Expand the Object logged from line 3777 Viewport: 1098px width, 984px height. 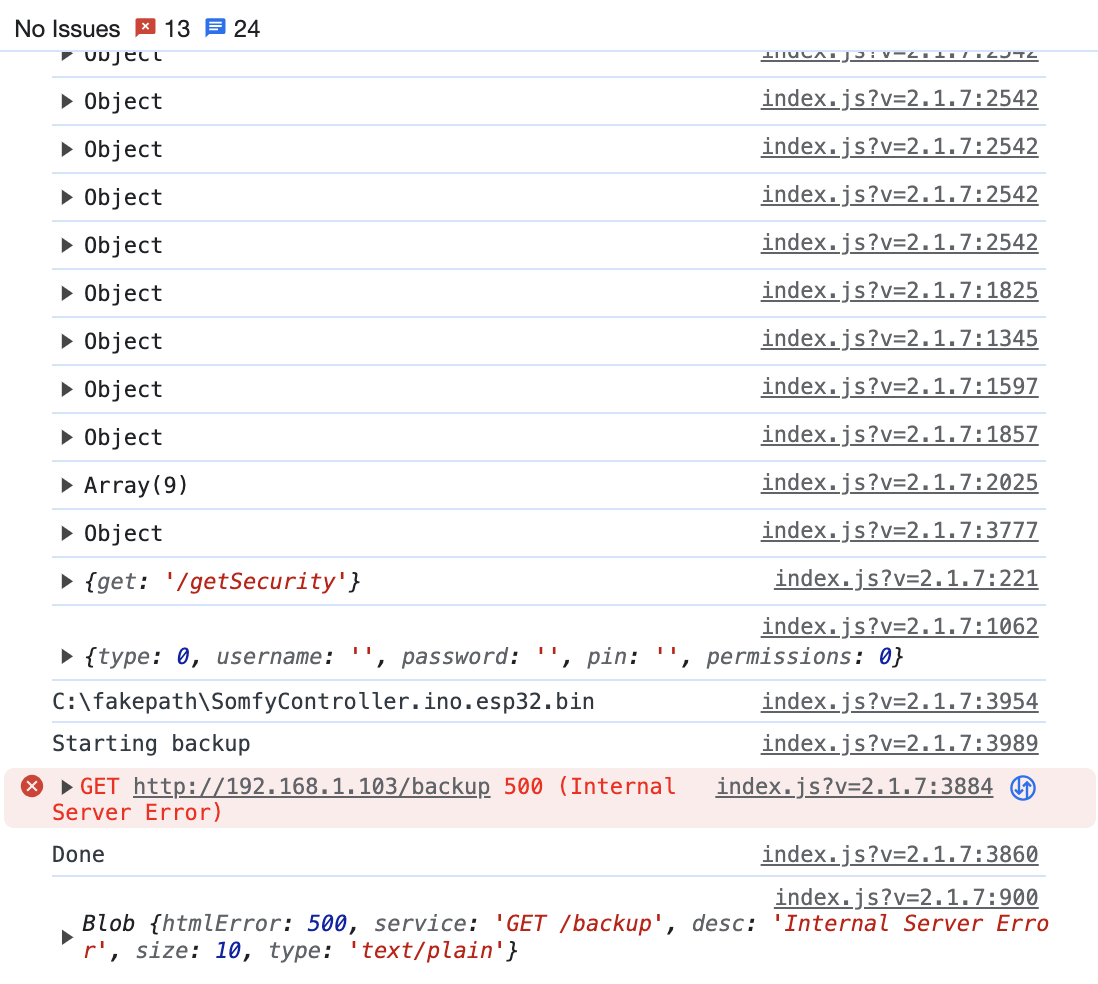point(66,532)
